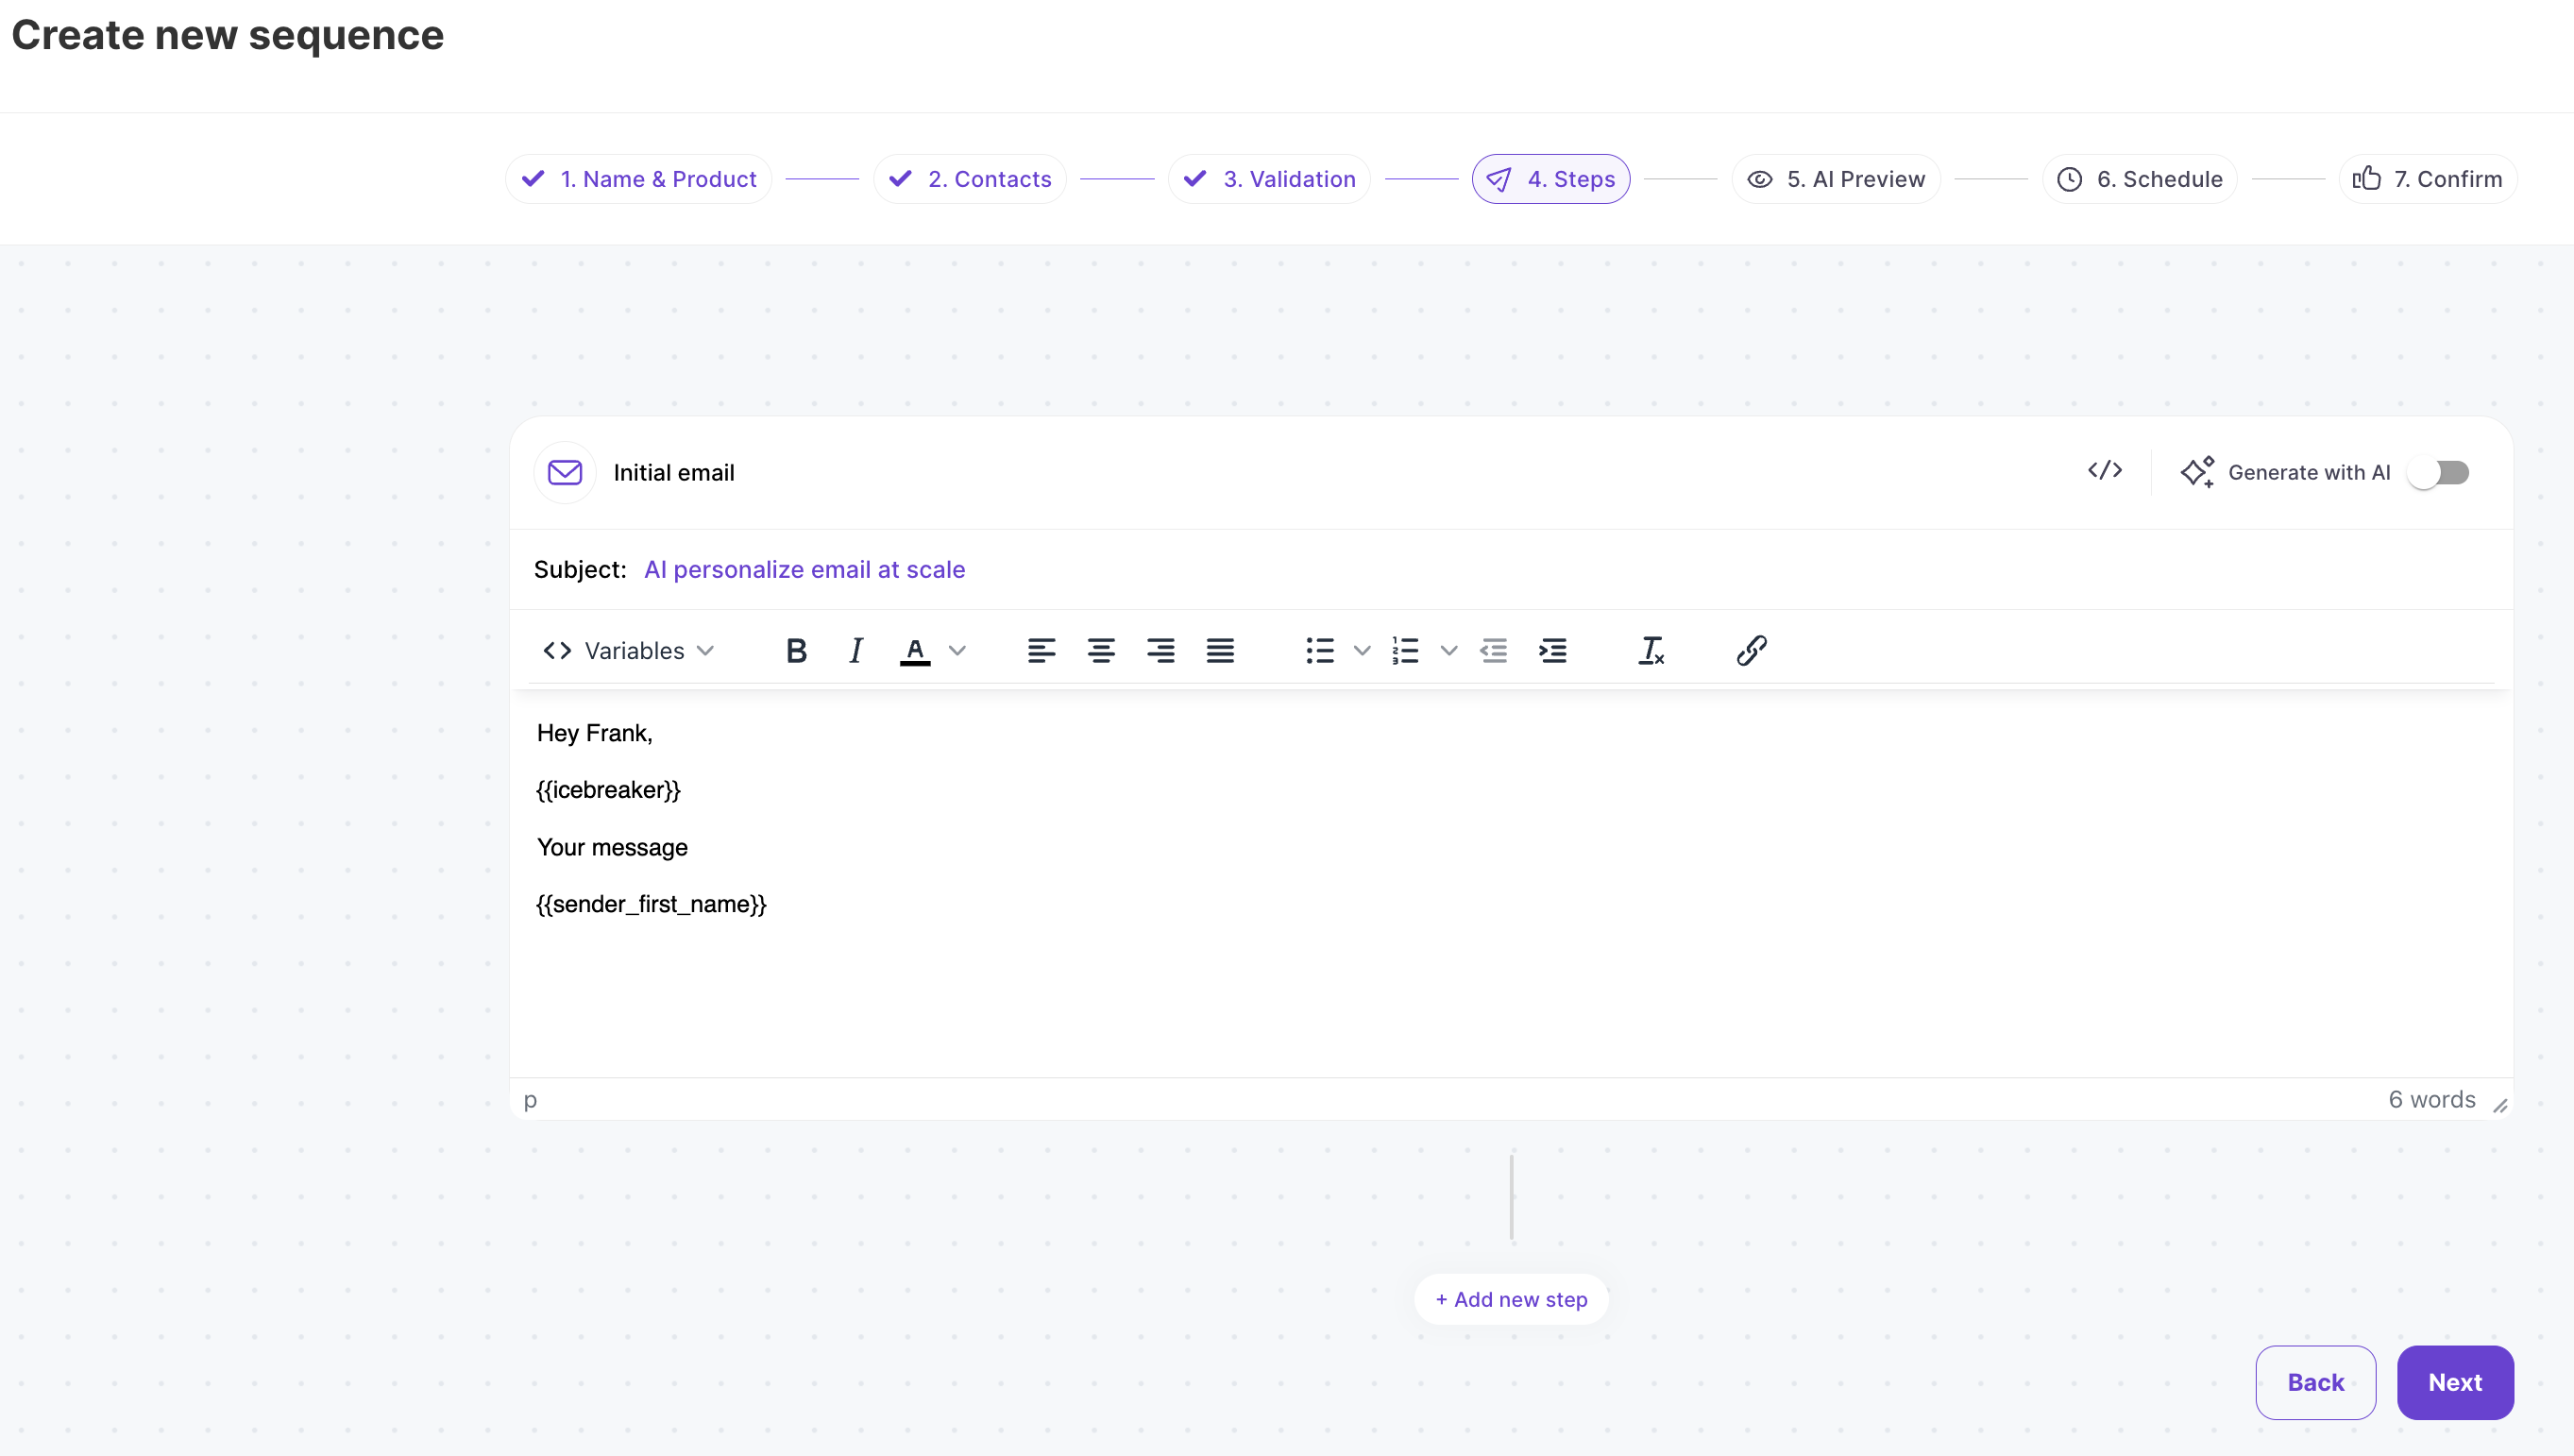Click the 'p' element path indicator
Image resolution: width=2574 pixels, height=1456 pixels.
(530, 1100)
